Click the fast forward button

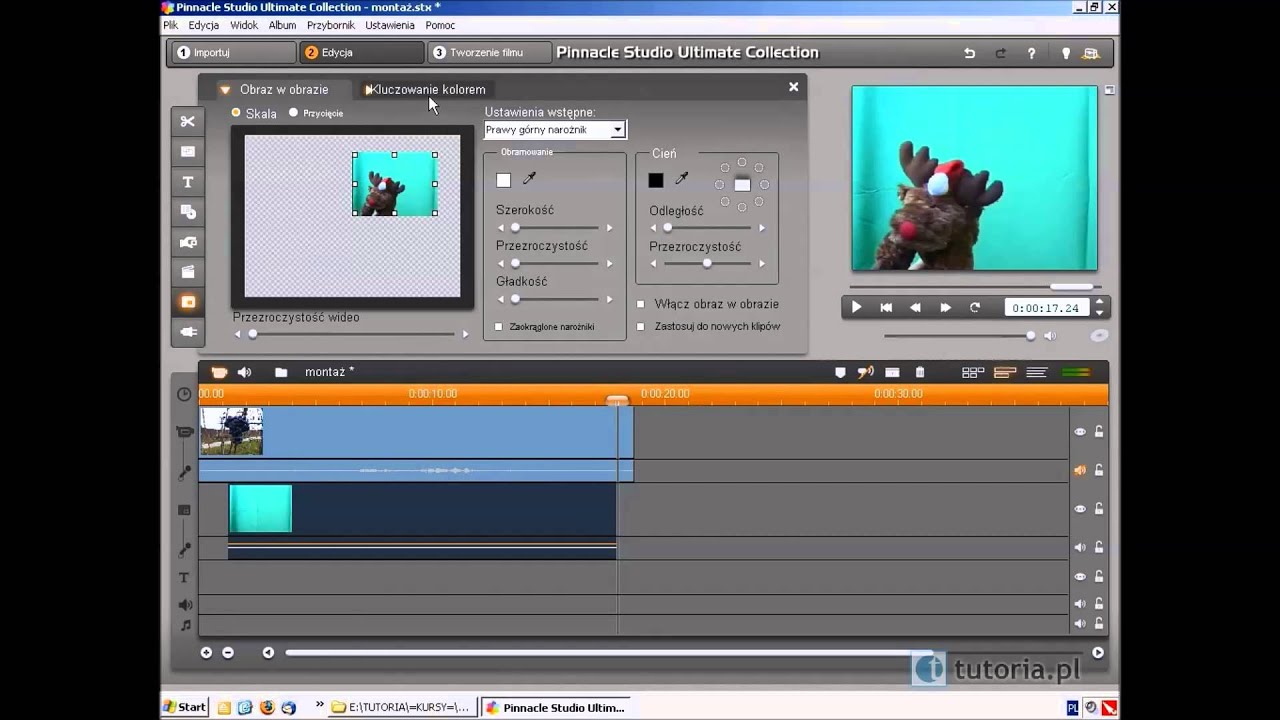tap(945, 308)
